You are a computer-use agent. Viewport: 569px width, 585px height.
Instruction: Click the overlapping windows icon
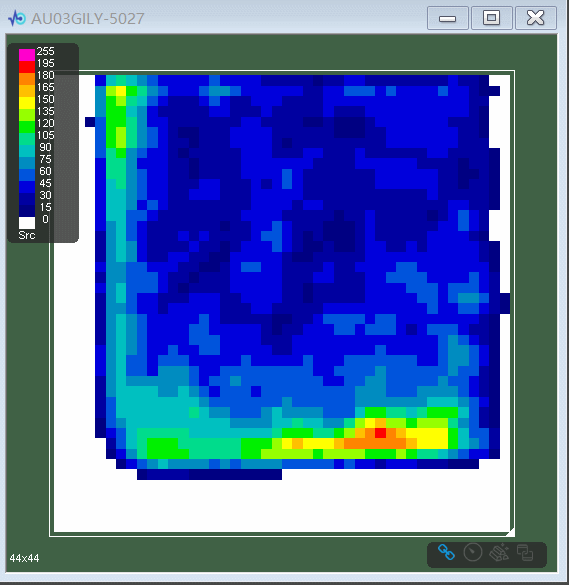[525, 553]
